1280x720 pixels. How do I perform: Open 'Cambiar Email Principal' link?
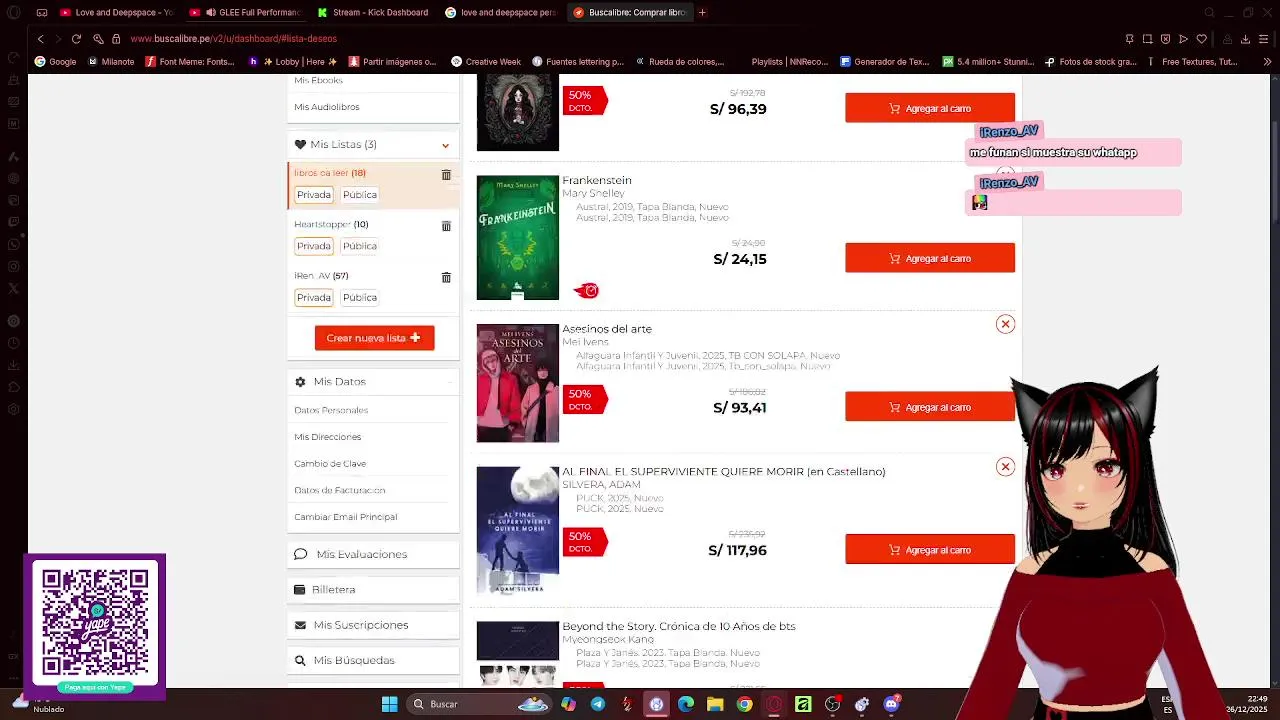(346, 517)
